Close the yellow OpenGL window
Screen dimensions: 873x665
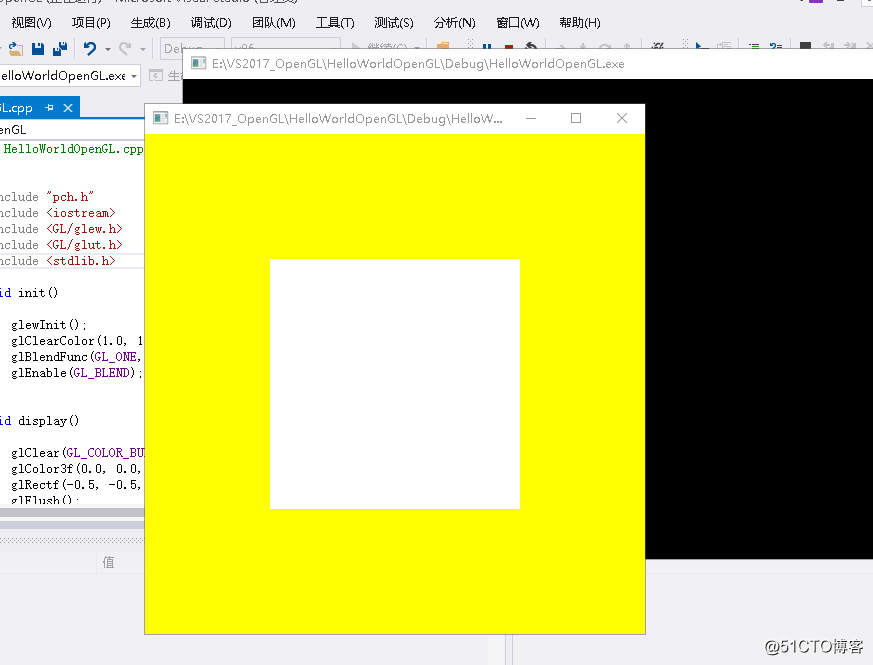622,118
